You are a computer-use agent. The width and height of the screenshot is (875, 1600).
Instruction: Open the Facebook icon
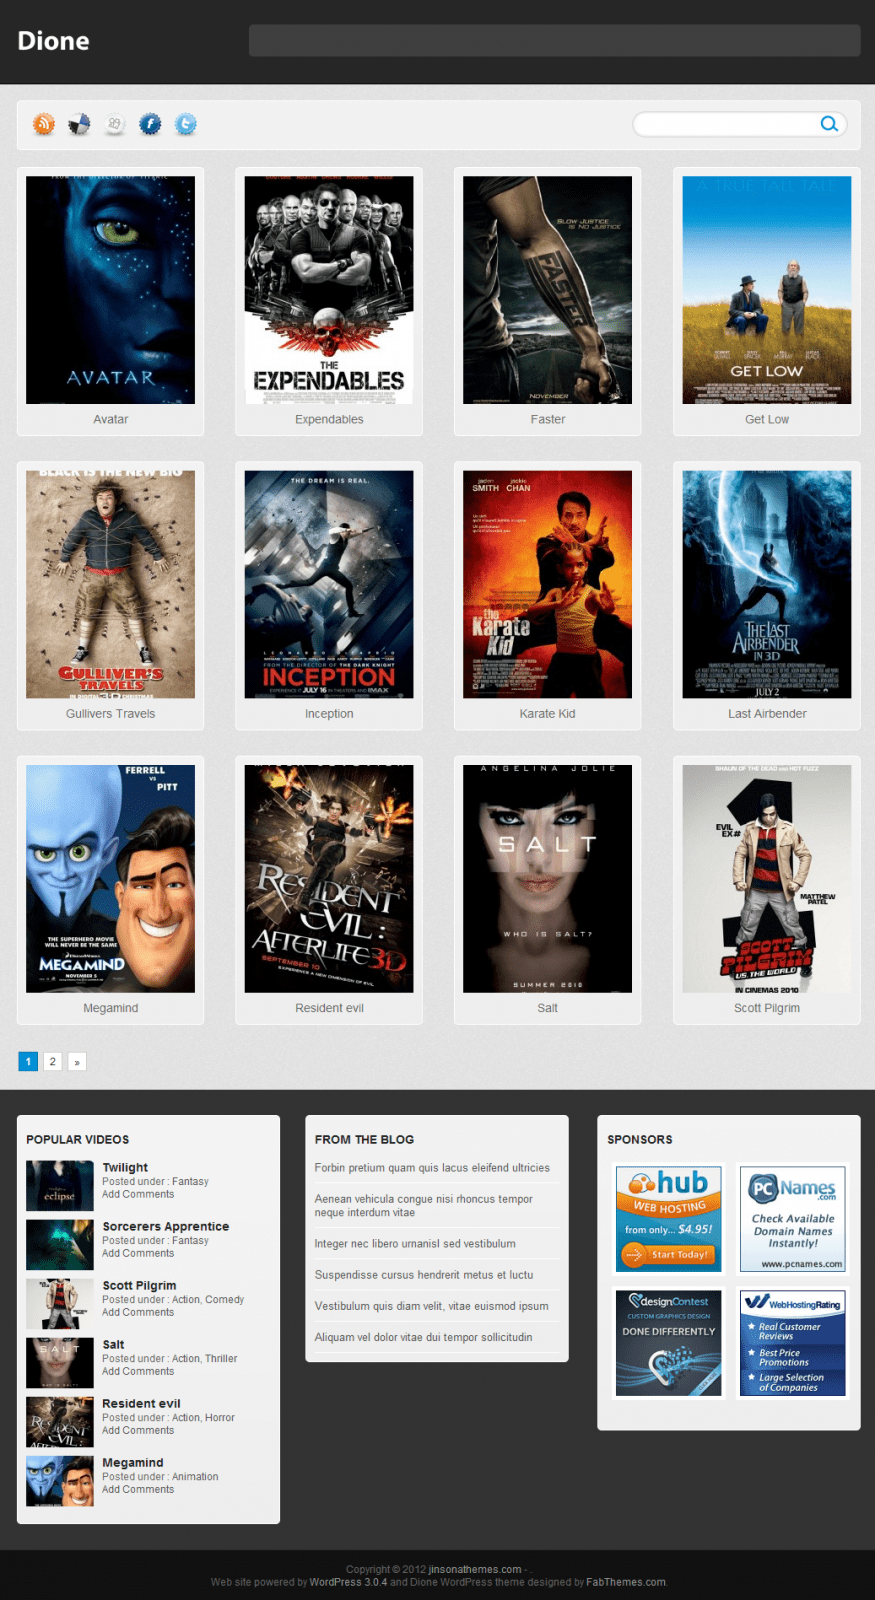pyautogui.click(x=150, y=124)
